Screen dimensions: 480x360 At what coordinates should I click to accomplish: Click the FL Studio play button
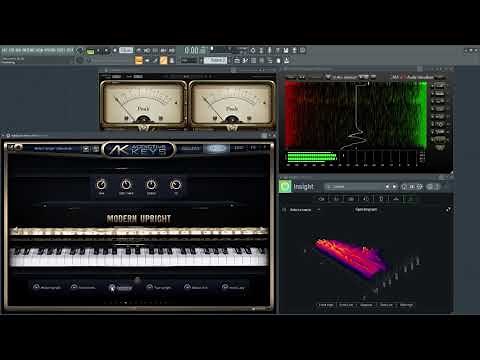pos(98,51)
